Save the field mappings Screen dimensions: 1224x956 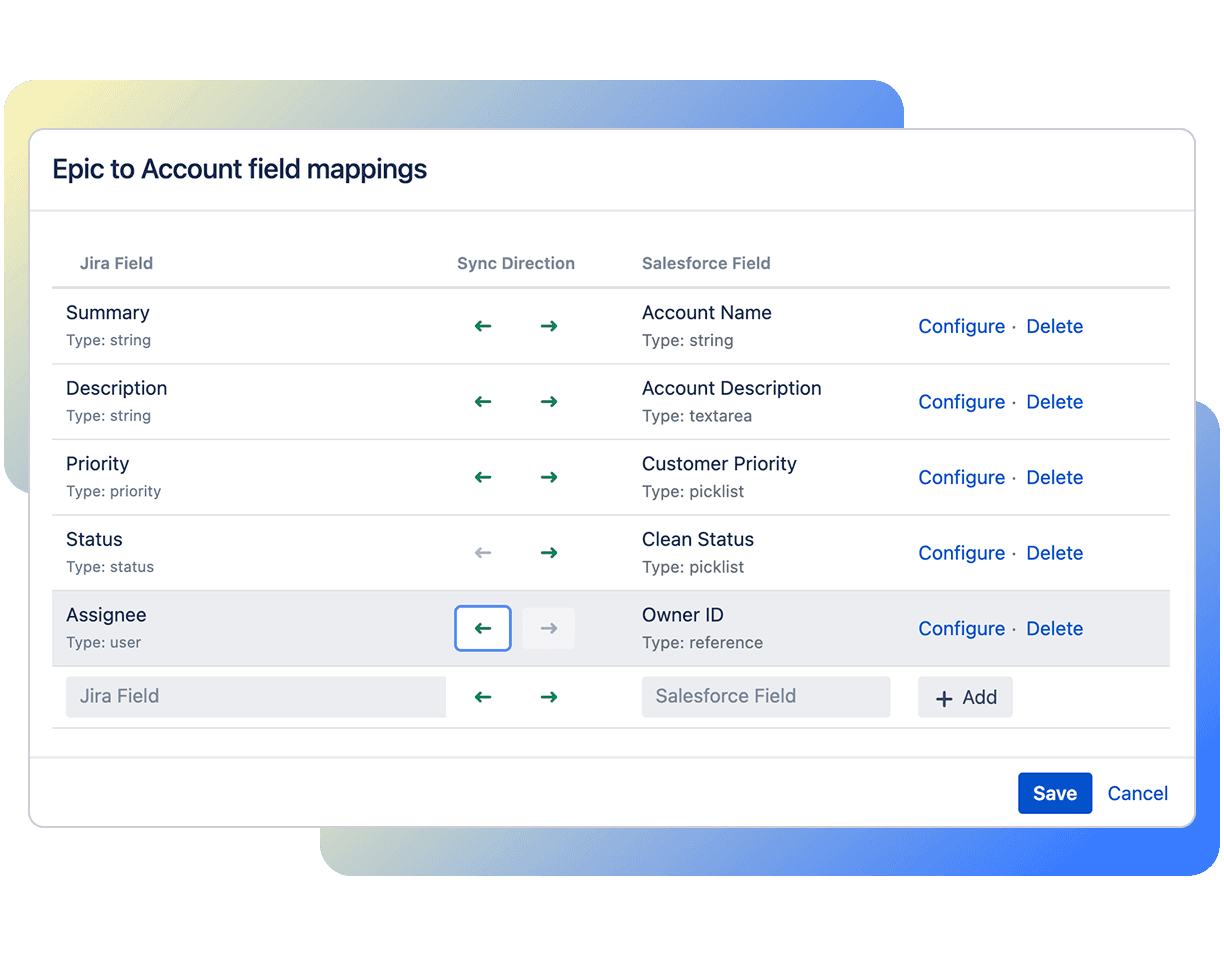click(1055, 793)
